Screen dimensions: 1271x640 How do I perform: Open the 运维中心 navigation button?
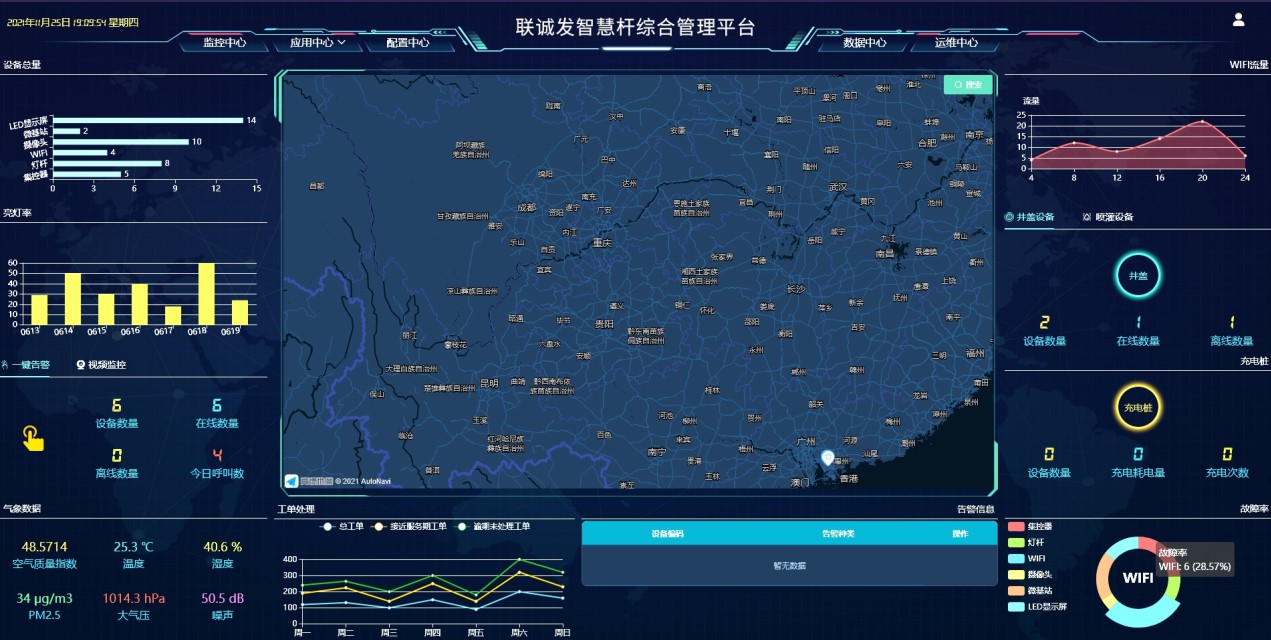[x=956, y=43]
